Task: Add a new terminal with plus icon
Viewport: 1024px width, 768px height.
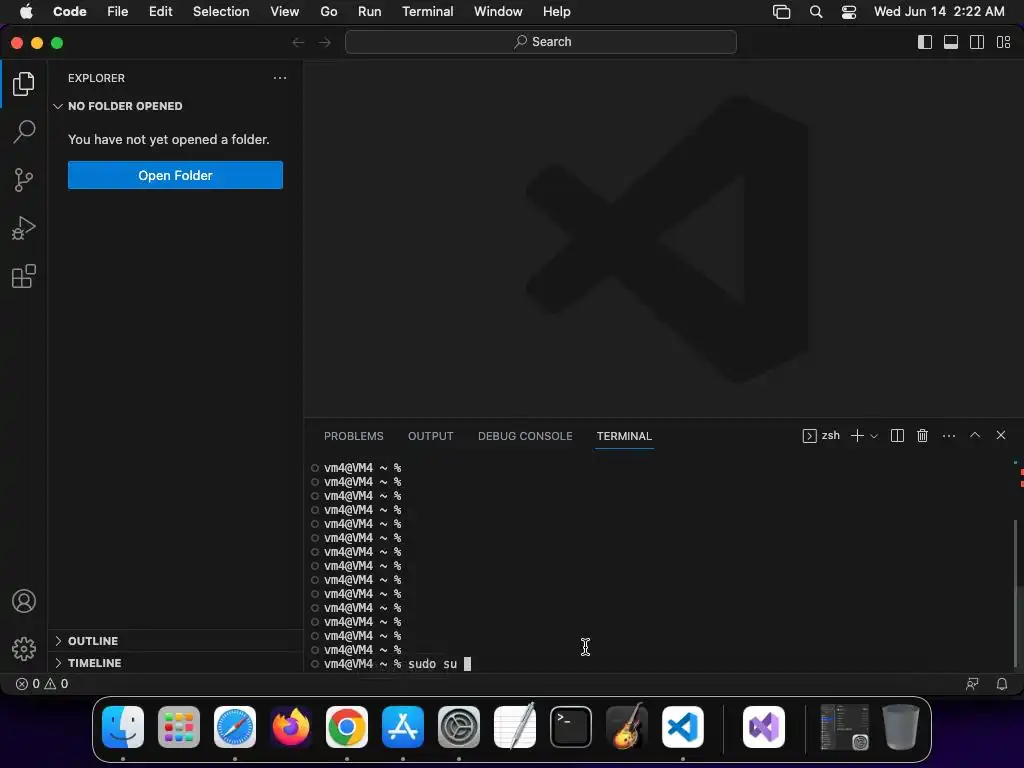Action: [857, 436]
